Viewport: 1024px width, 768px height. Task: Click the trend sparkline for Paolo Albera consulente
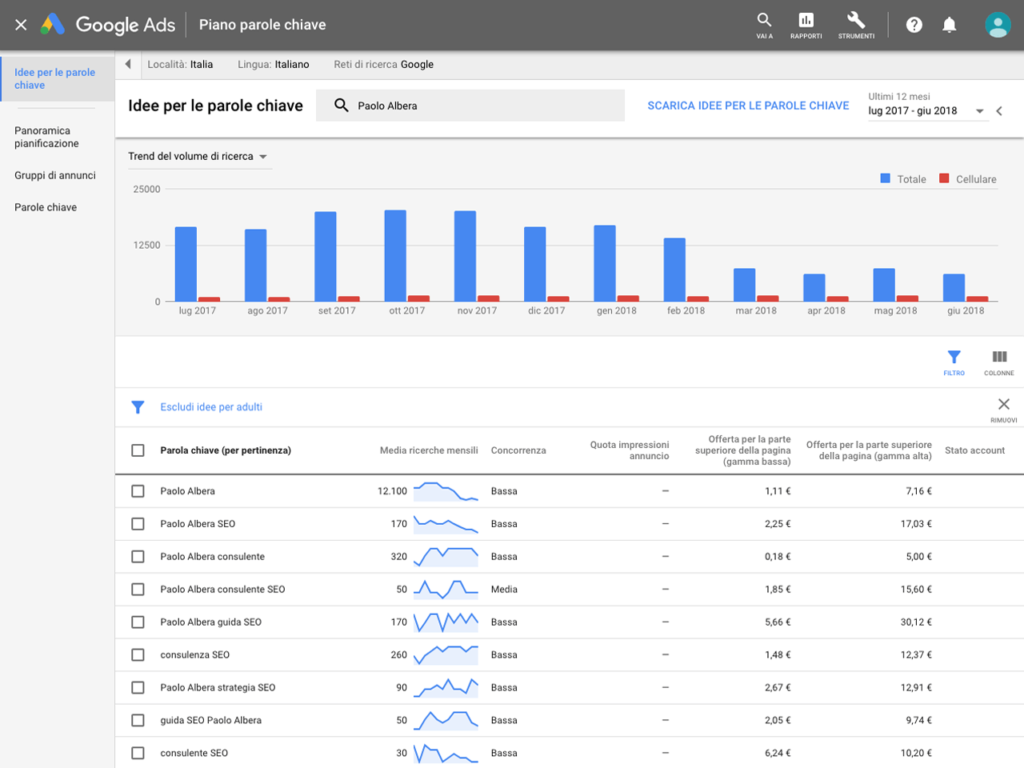[x=446, y=556]
